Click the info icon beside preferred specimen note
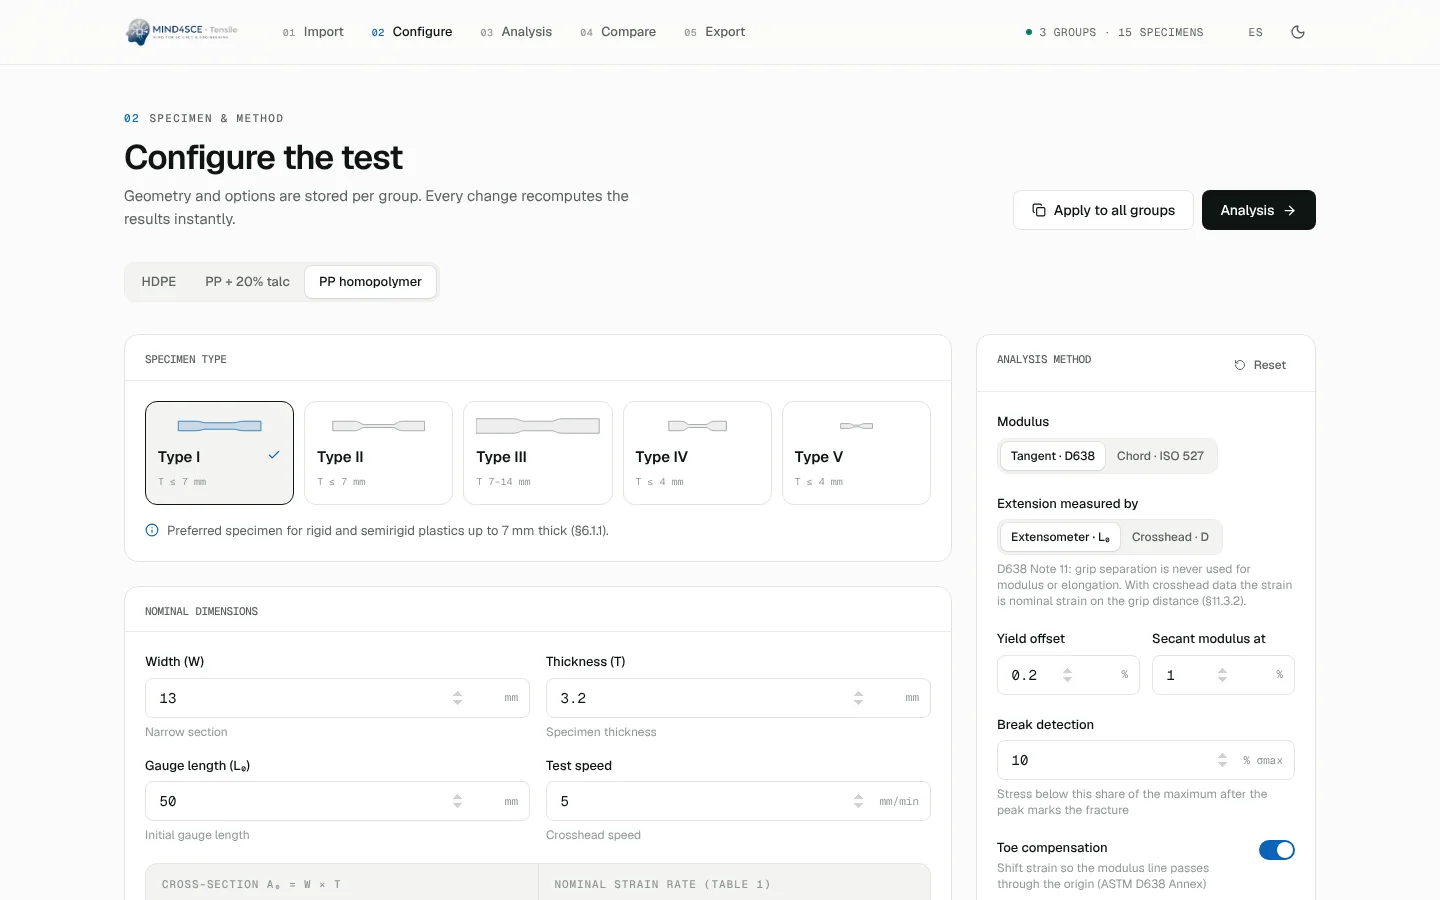This screenshot has height=900, width=1440. tap(152, 530)
